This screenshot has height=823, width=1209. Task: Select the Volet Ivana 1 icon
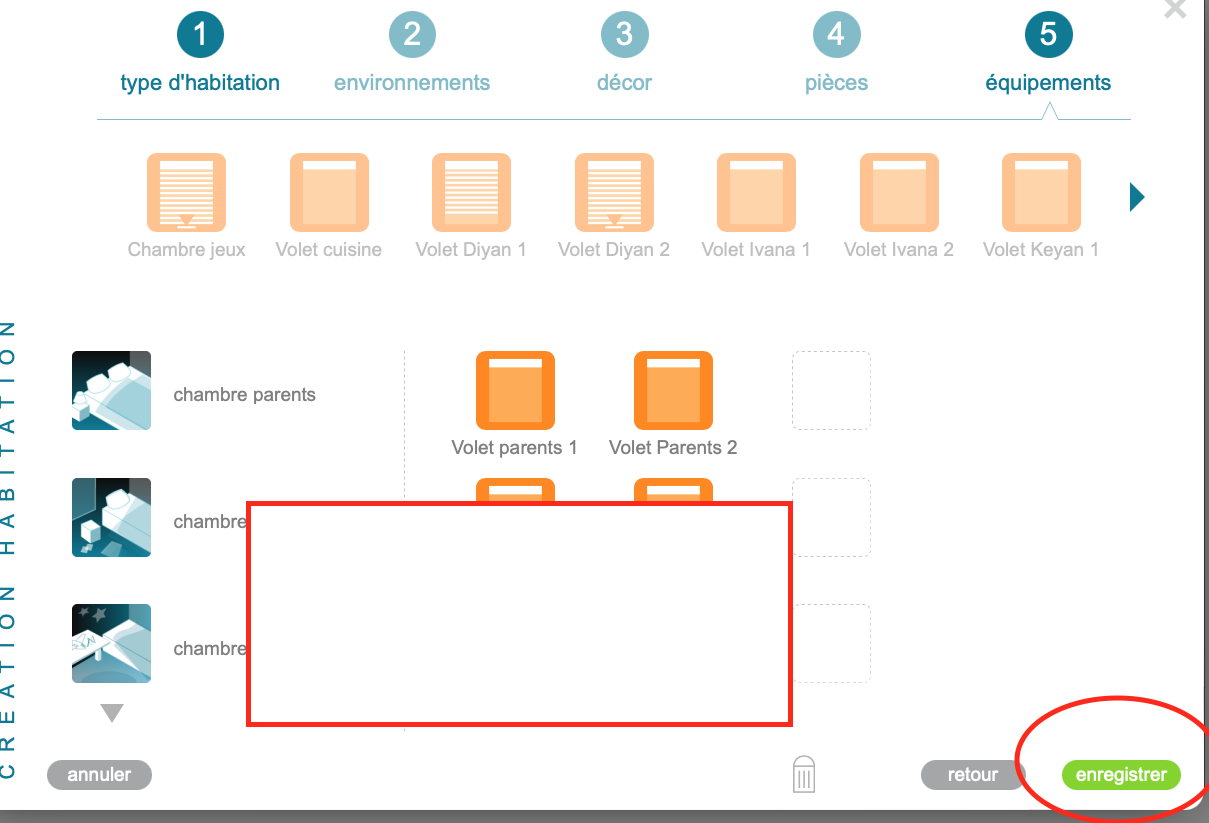point(756,193)
